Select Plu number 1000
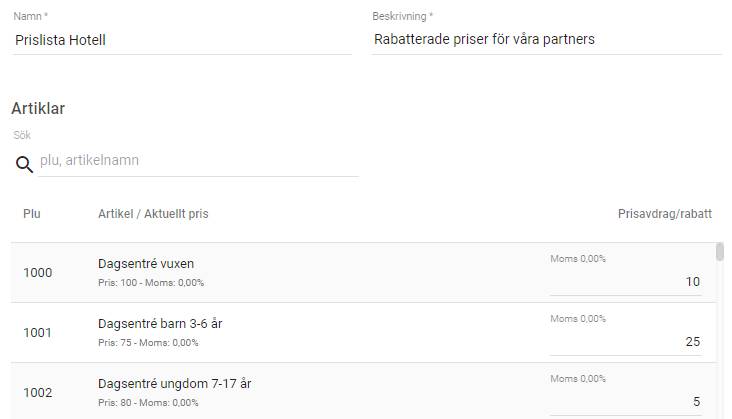732x419 pixels. (38, 272)
